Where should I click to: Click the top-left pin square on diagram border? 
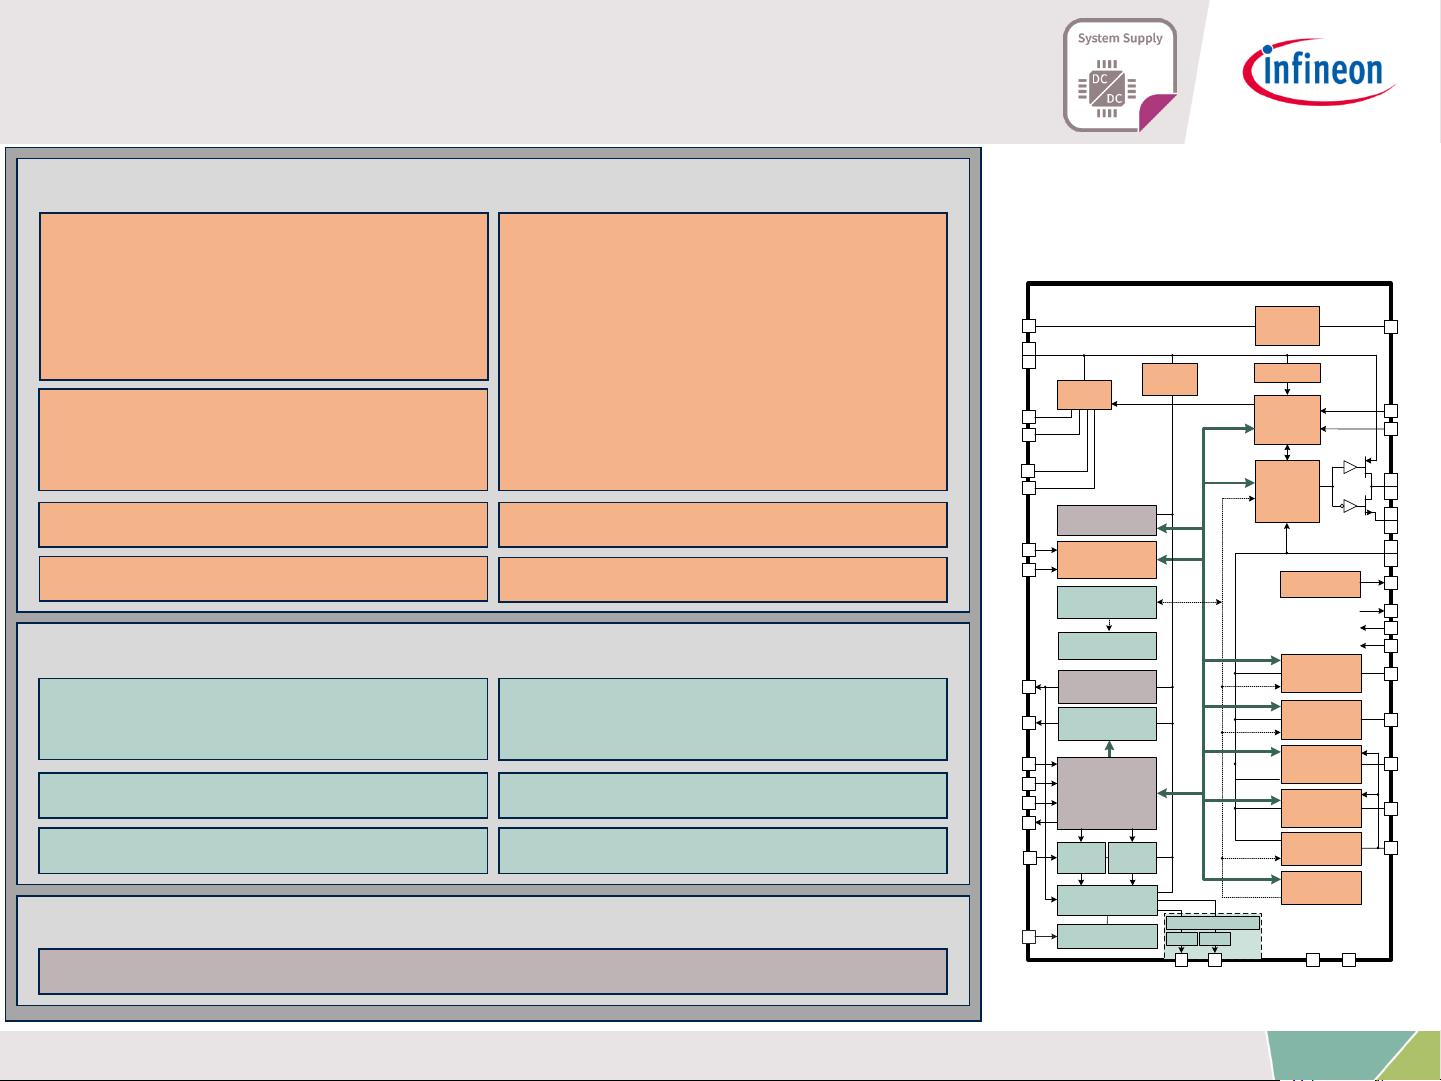tap(1028, 326)
